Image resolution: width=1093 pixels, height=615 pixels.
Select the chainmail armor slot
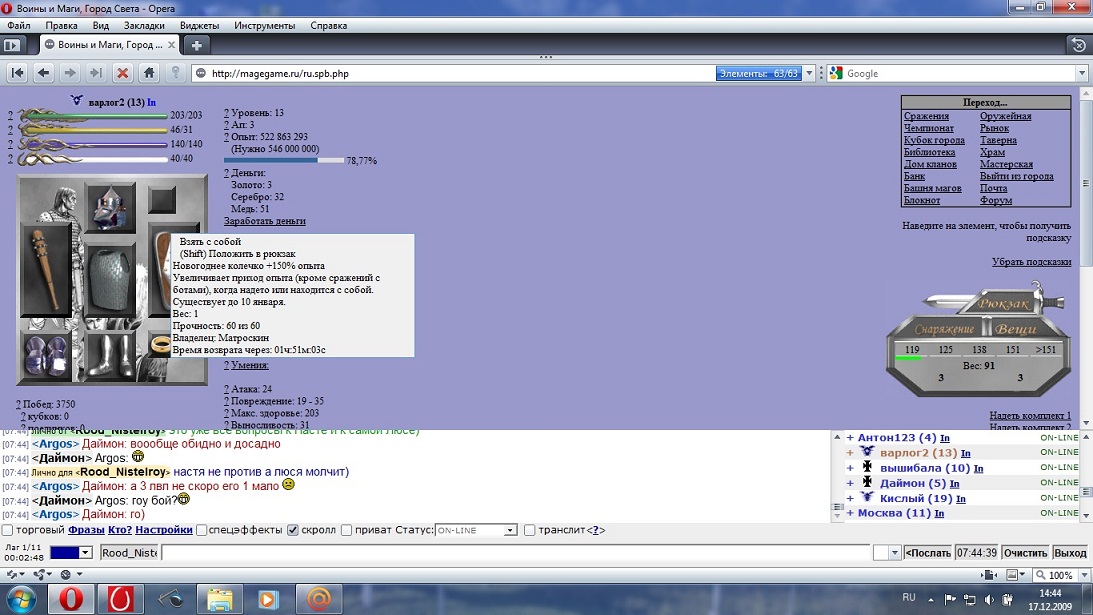(x=110, y=280)
